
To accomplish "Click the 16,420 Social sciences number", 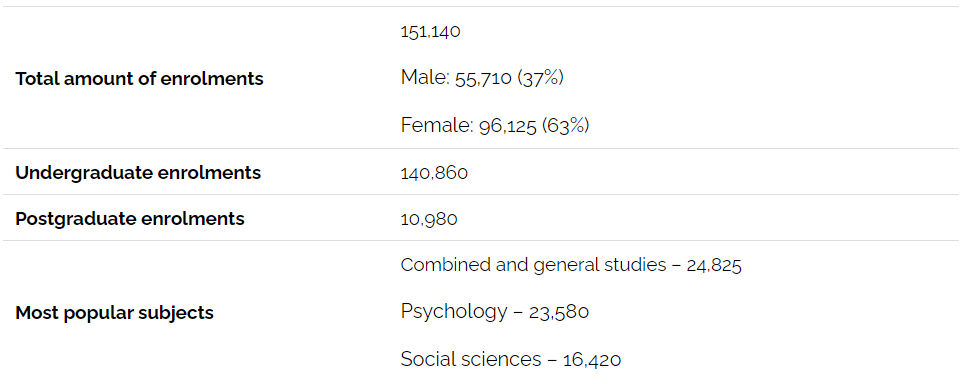I will [x=592, y=360].
